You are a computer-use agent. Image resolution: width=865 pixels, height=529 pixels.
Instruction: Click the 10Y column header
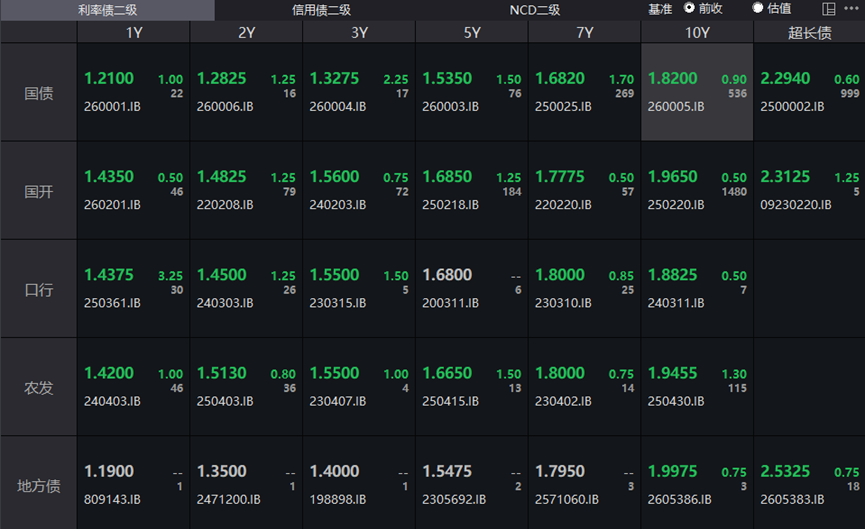(697, 32)
